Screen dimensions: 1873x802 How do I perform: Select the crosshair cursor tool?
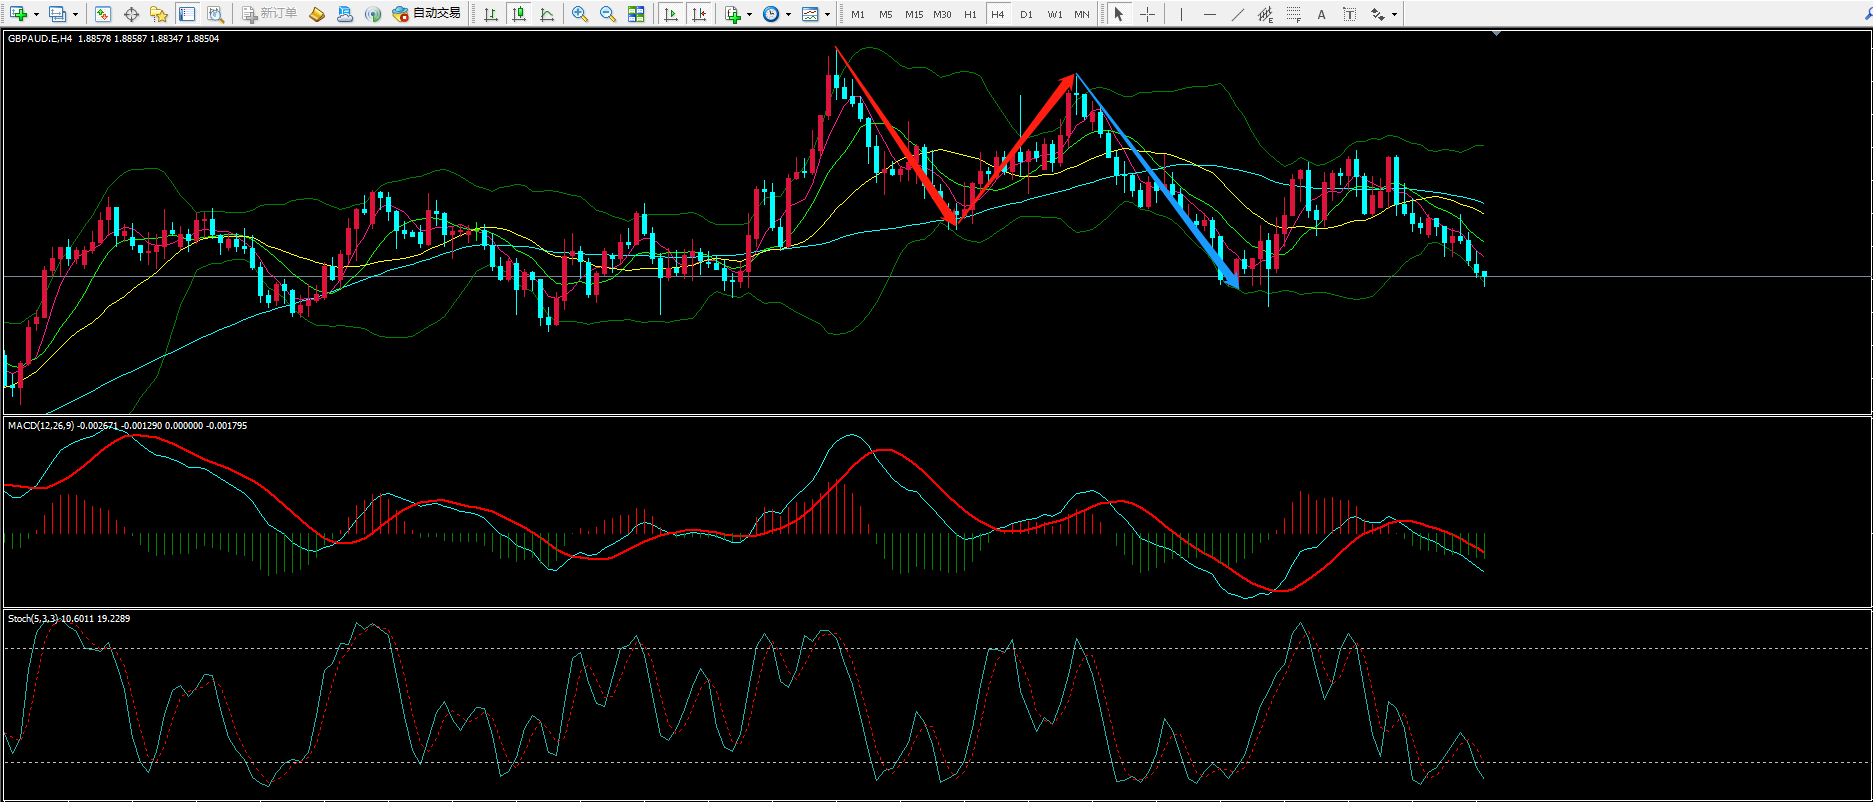[x=1147, y=14]
